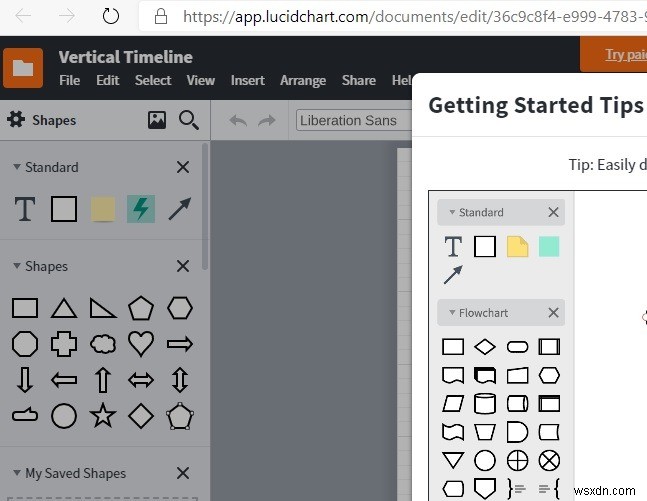Choose the diamond shape

tap(141, 416)
